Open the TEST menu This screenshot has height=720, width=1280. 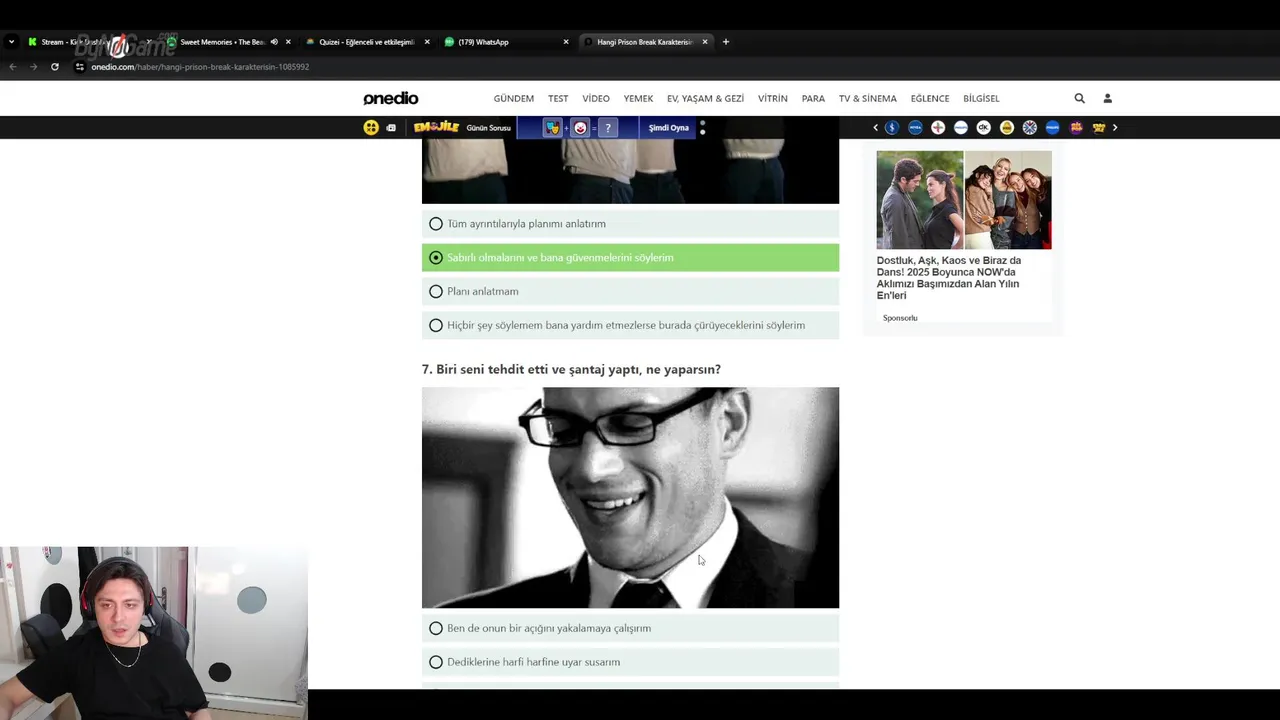click(x=558, y=98)
